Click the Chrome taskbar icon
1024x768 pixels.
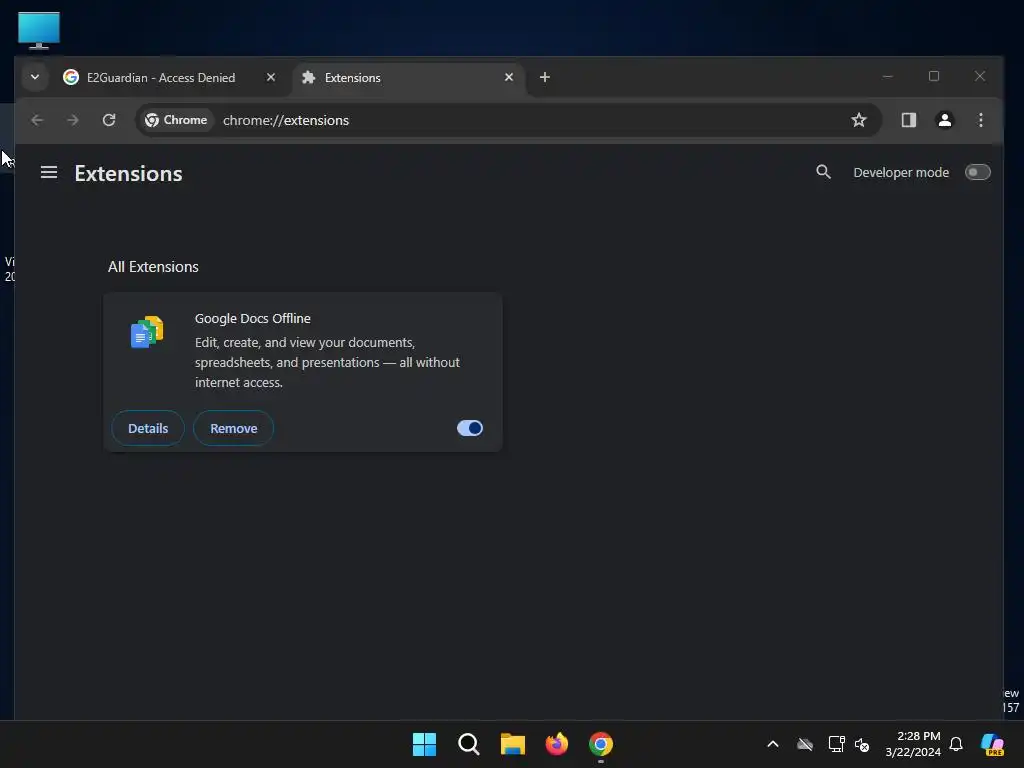[601, 744]
